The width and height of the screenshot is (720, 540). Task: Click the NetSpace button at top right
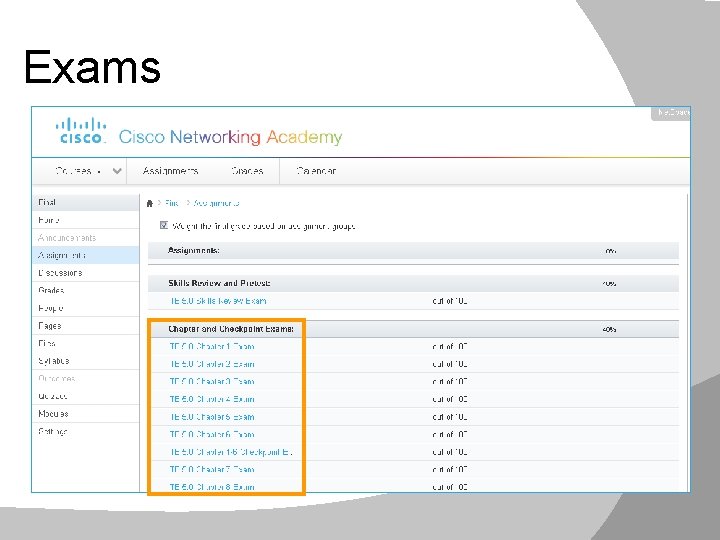click(x=671, y=113)
